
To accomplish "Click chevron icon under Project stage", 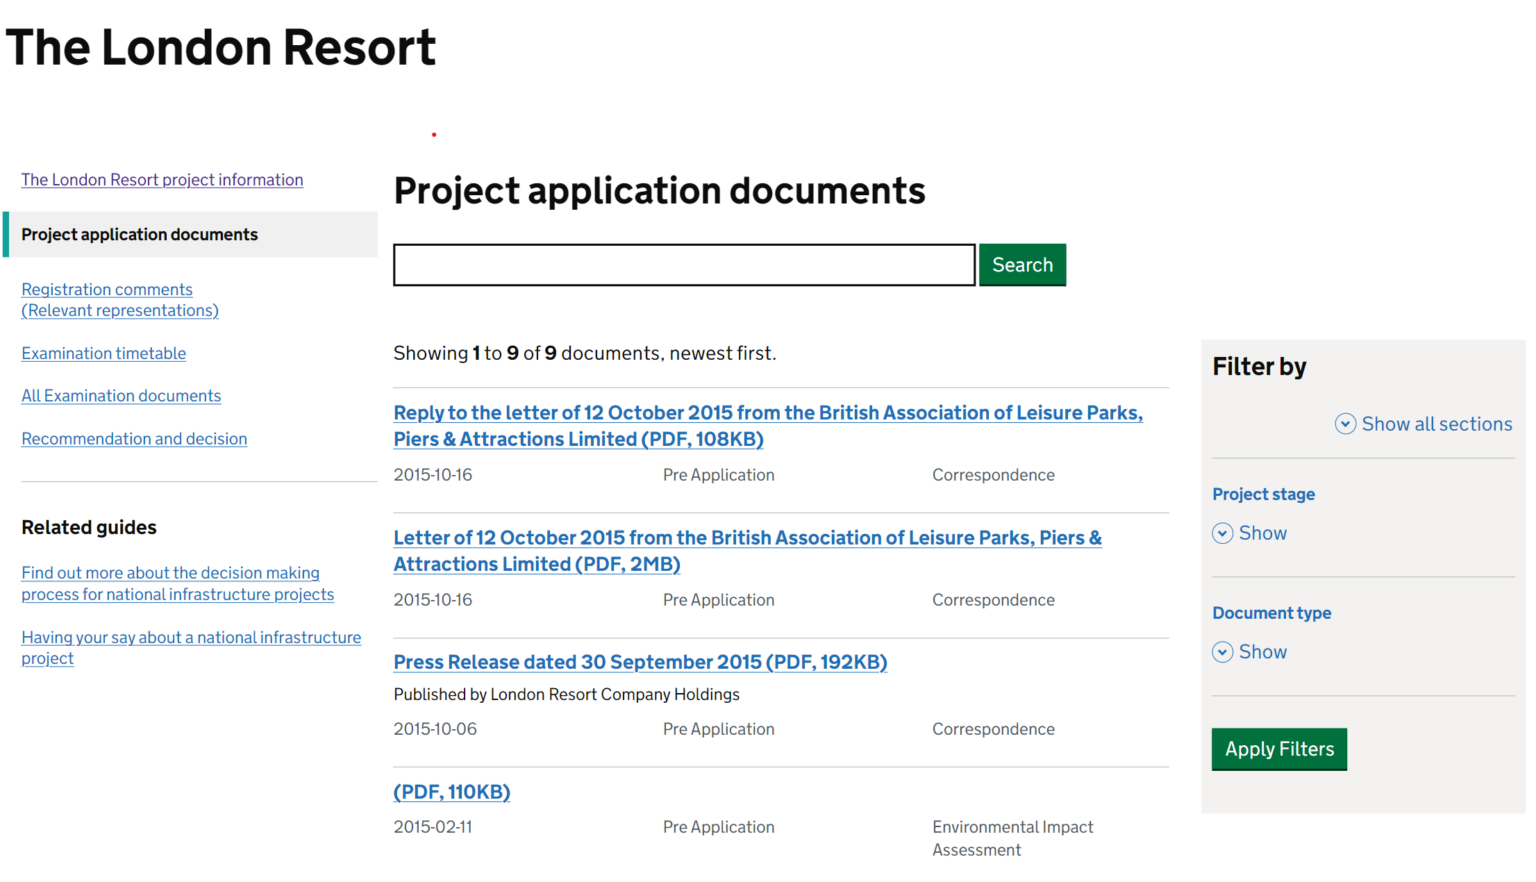I will pyautogui.click(x=1222, y=534).
